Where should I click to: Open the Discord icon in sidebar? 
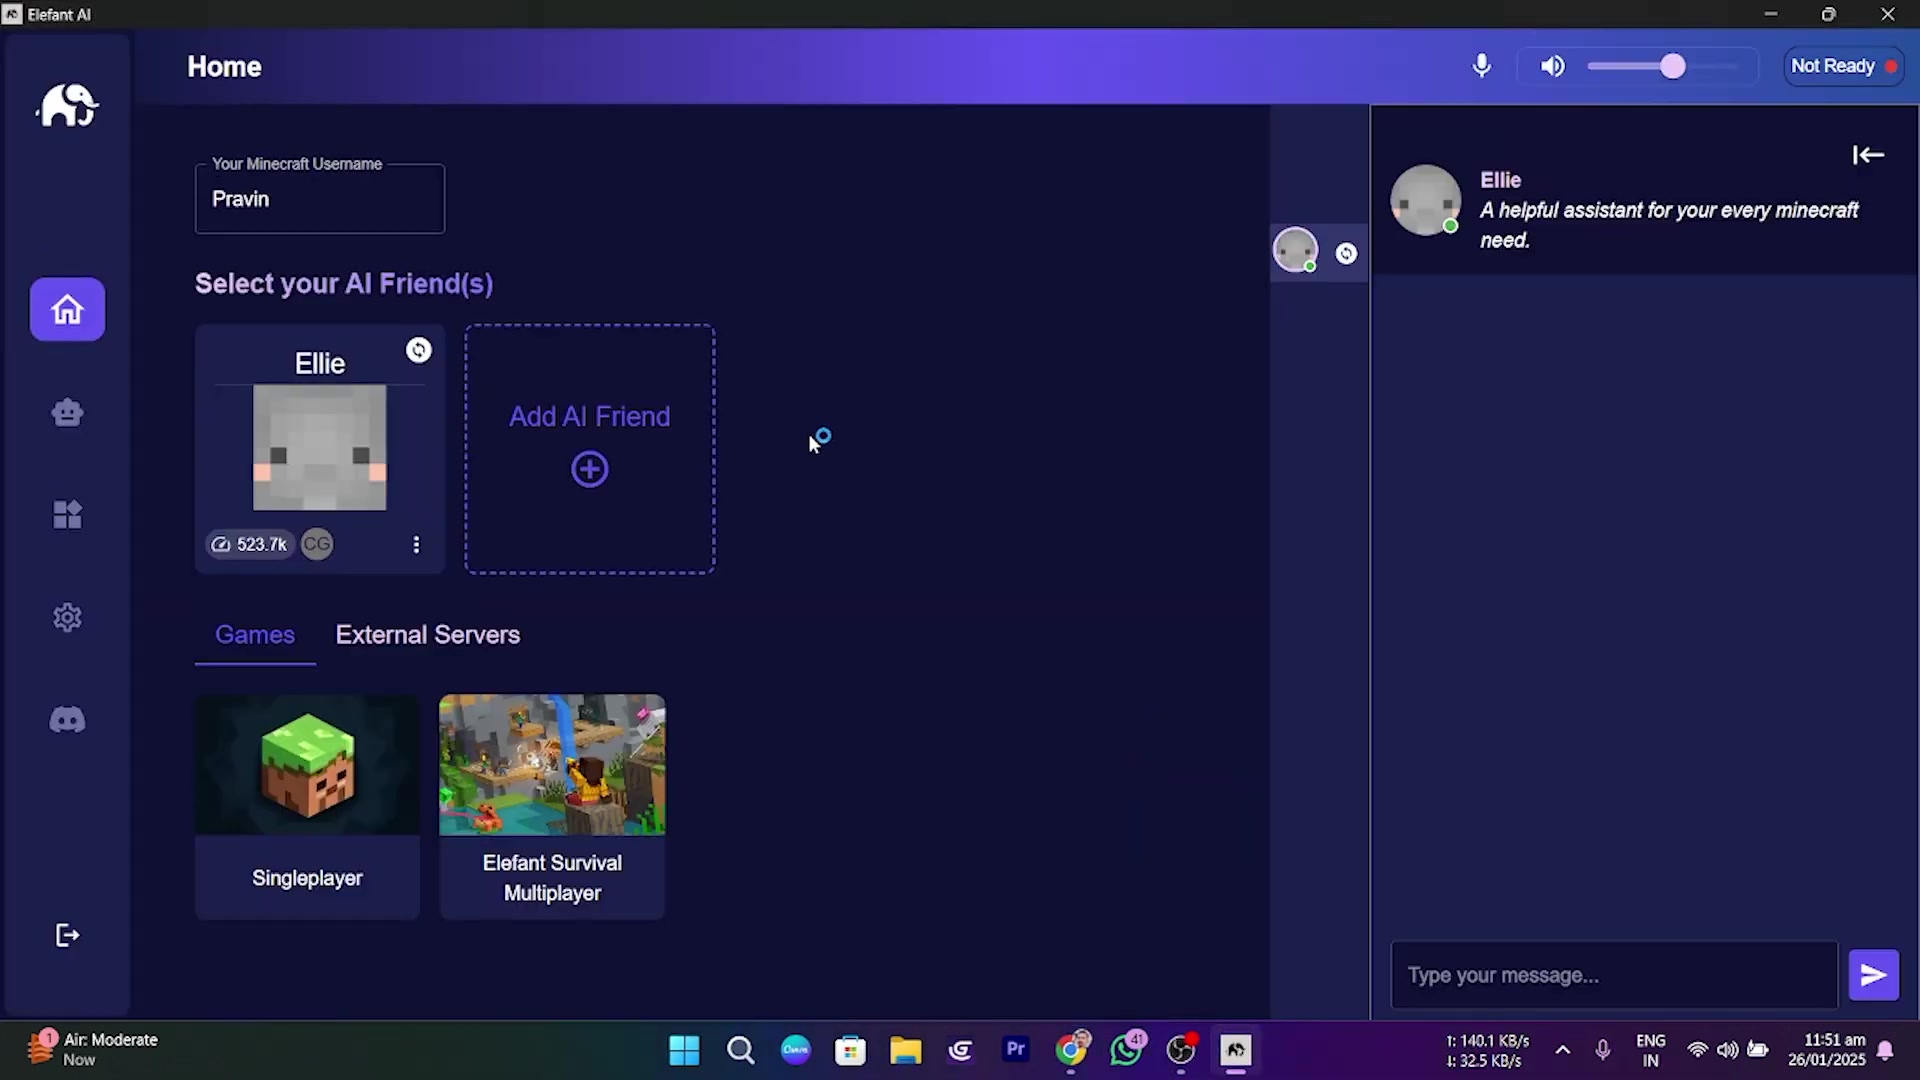66,719
